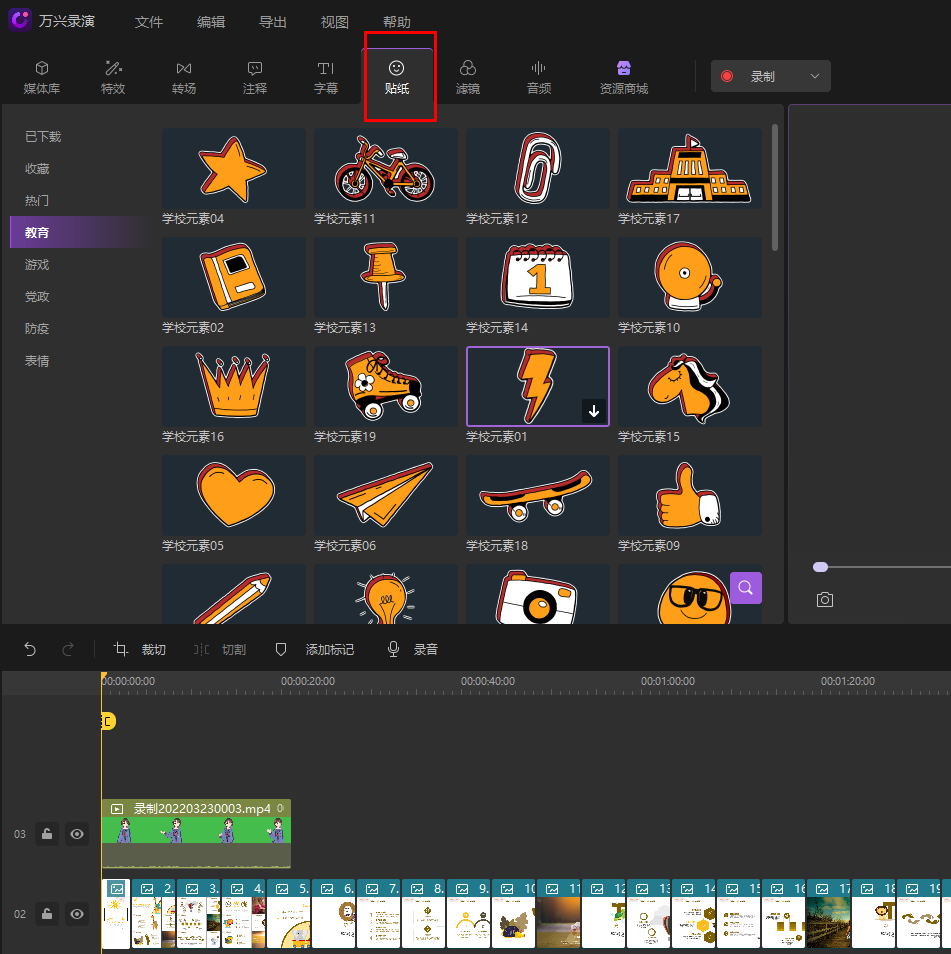Click the 添加标记 add marker button
The height and width of the screenshot is (954, 951).
coord(315,650)
